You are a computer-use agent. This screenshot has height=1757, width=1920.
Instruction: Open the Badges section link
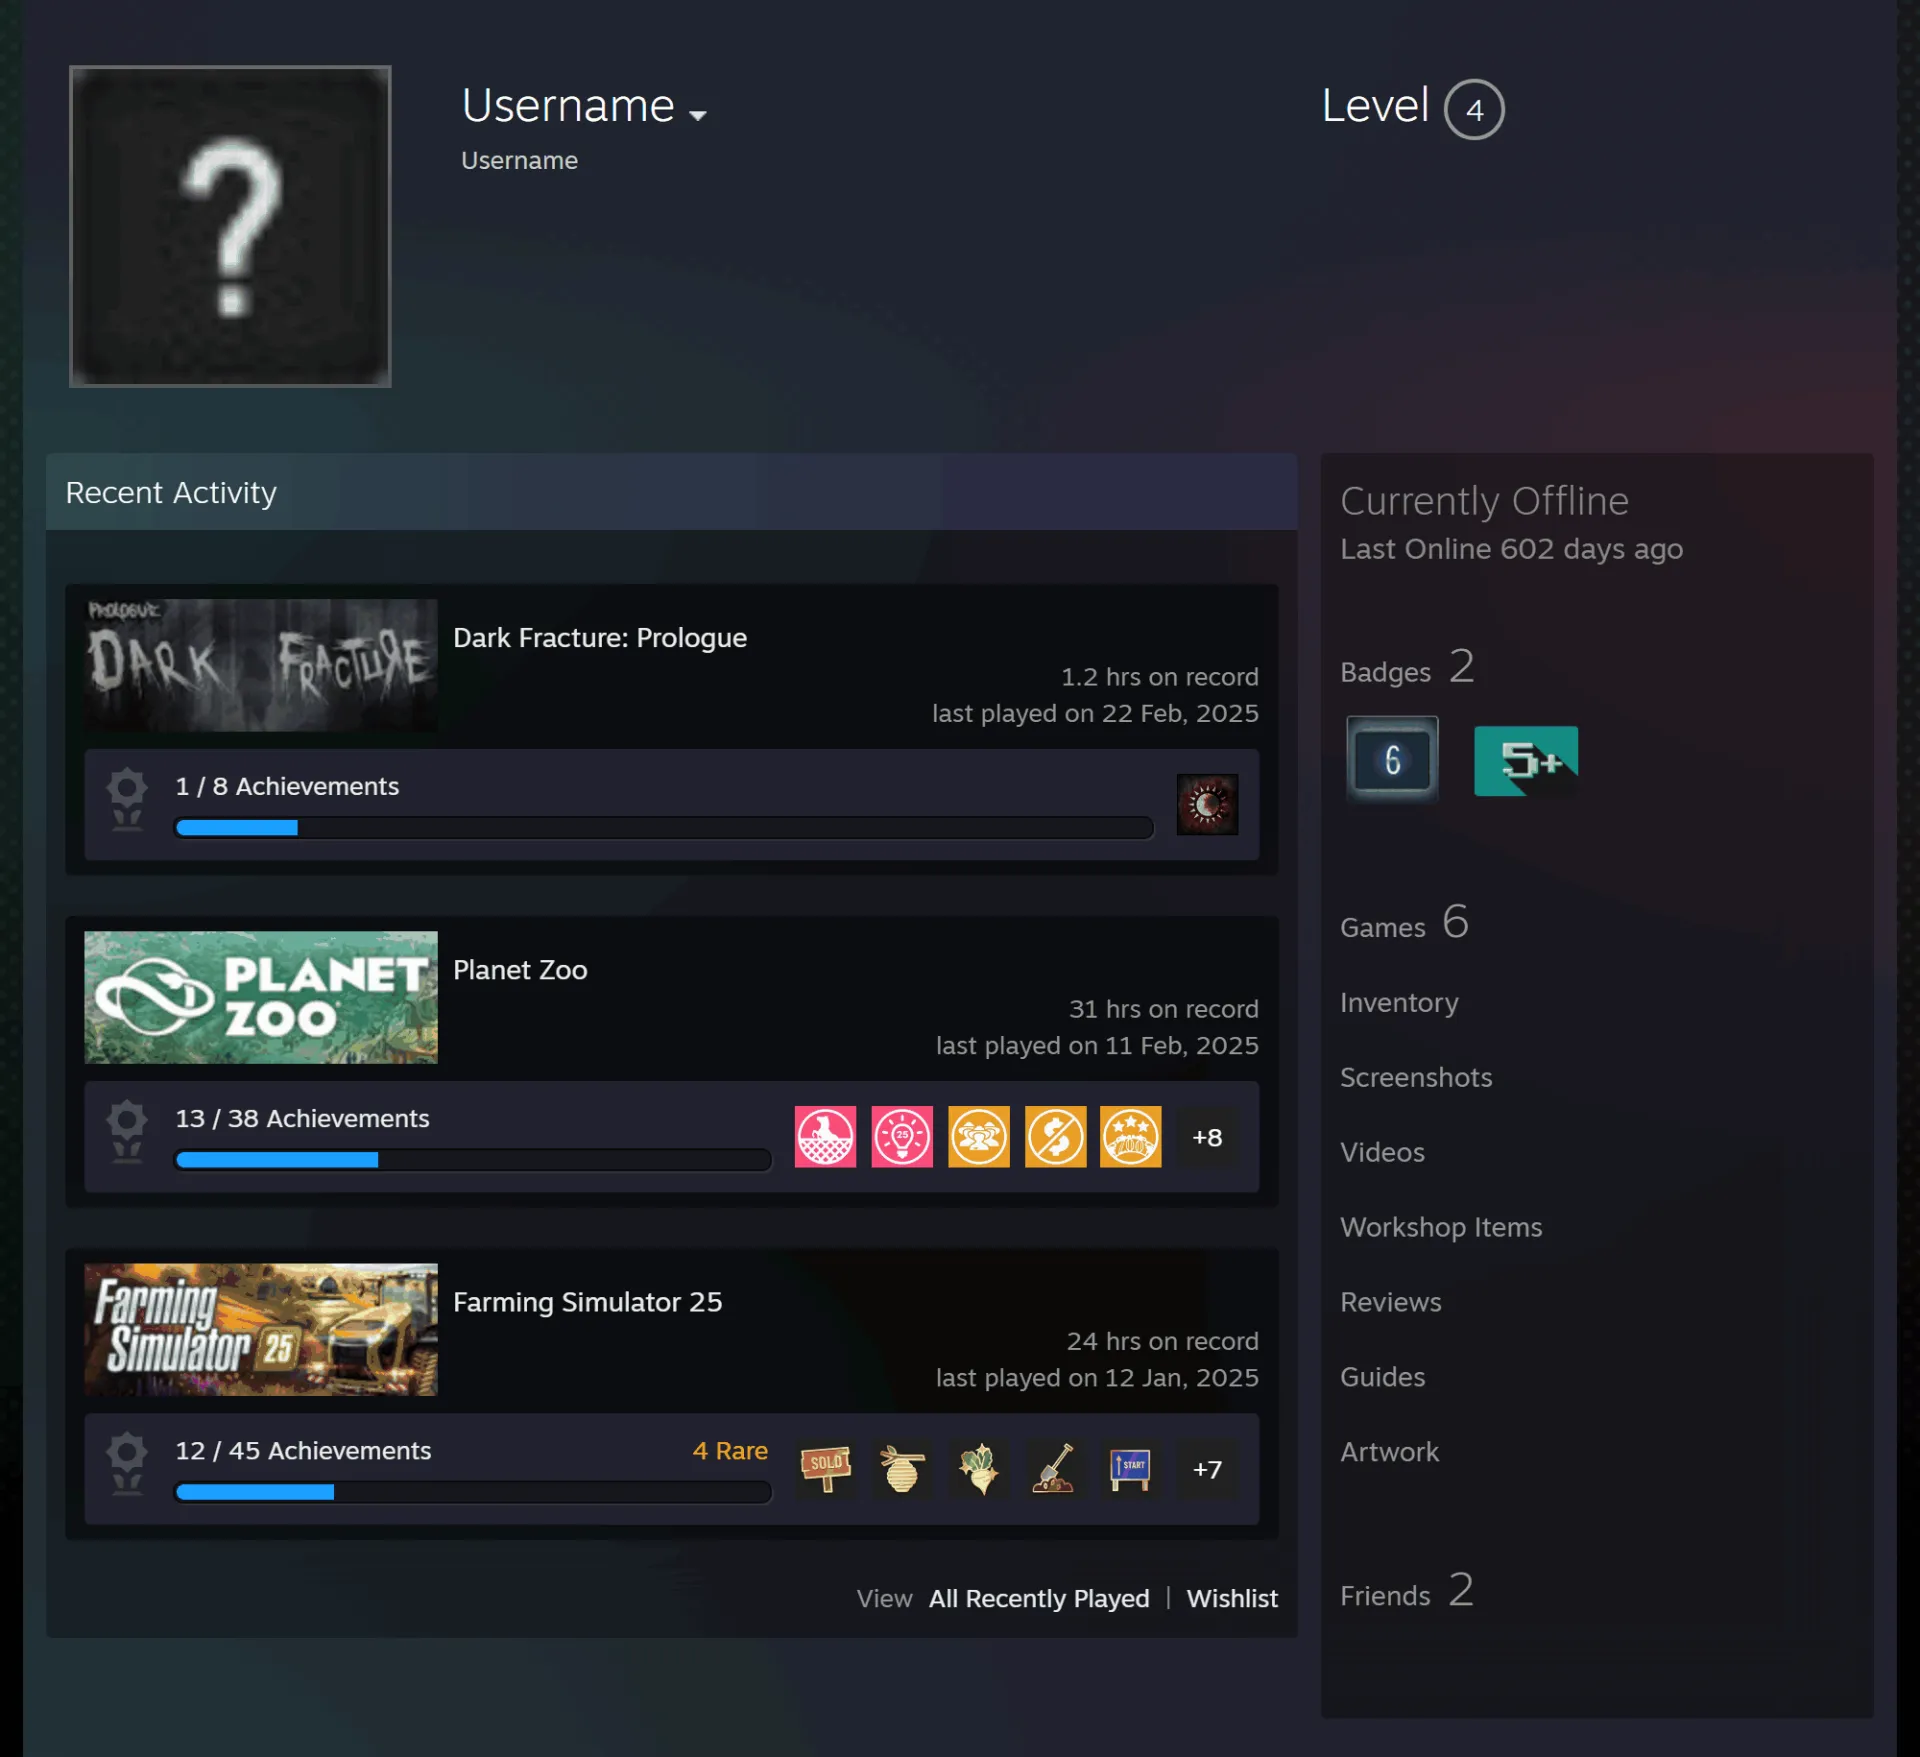[1407, 668]
